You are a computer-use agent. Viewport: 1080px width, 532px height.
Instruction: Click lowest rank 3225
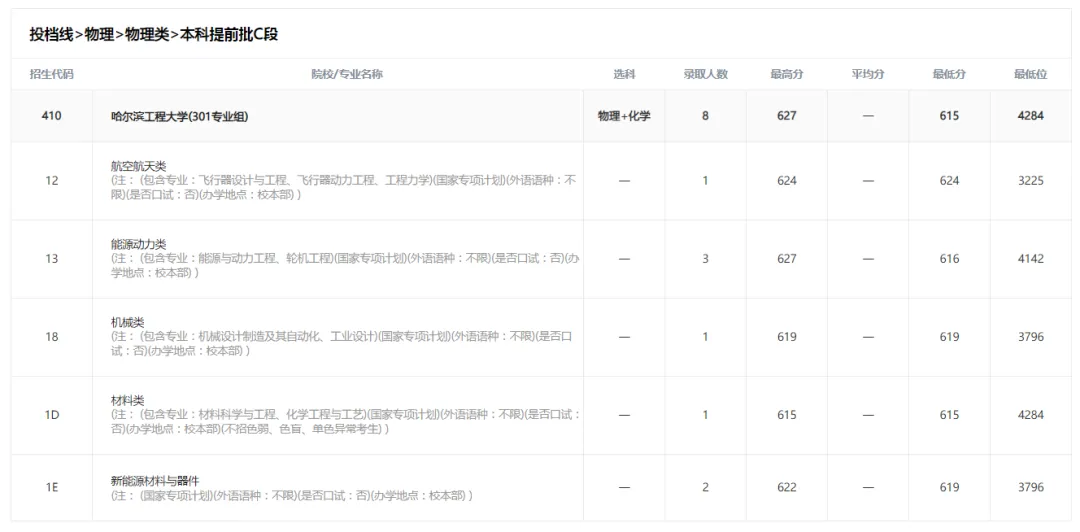1030,181
